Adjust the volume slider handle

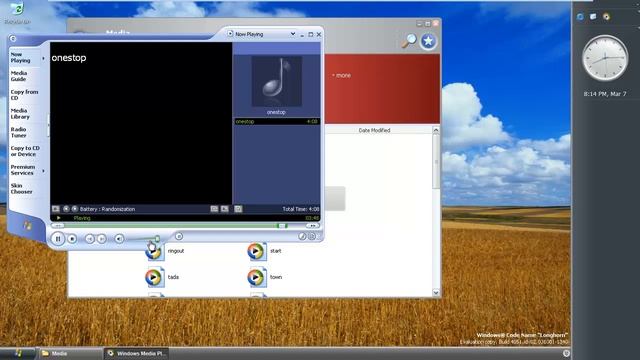pos(157,238)
